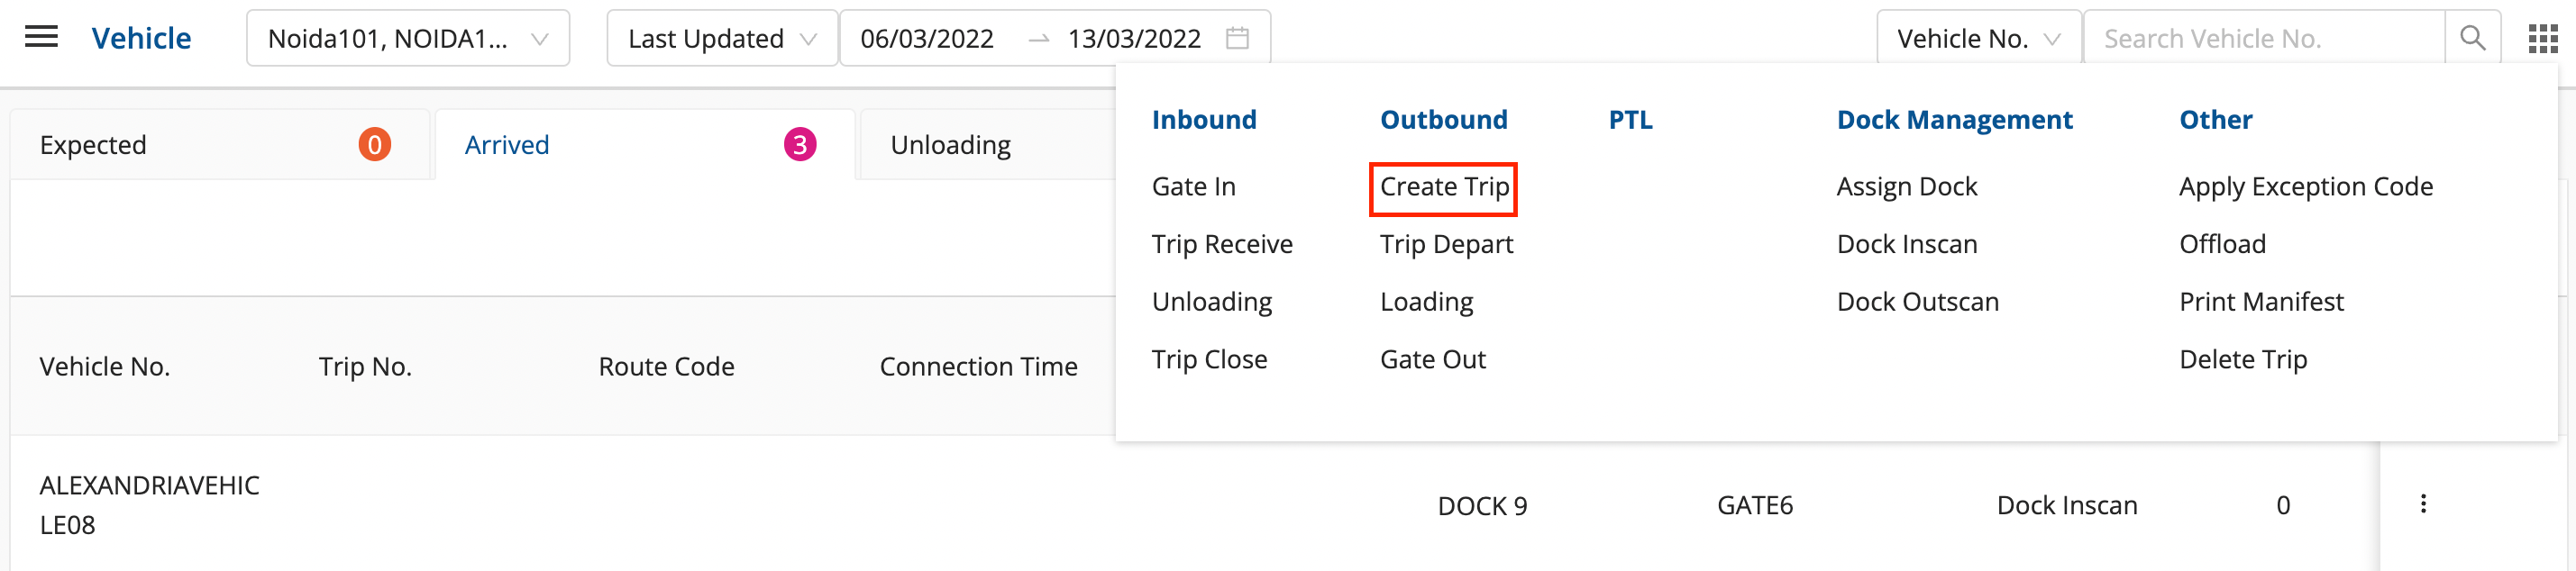The image size is (2576, 571).
Task: Open the three-dot row actions menu
Action: (2423, 504)
